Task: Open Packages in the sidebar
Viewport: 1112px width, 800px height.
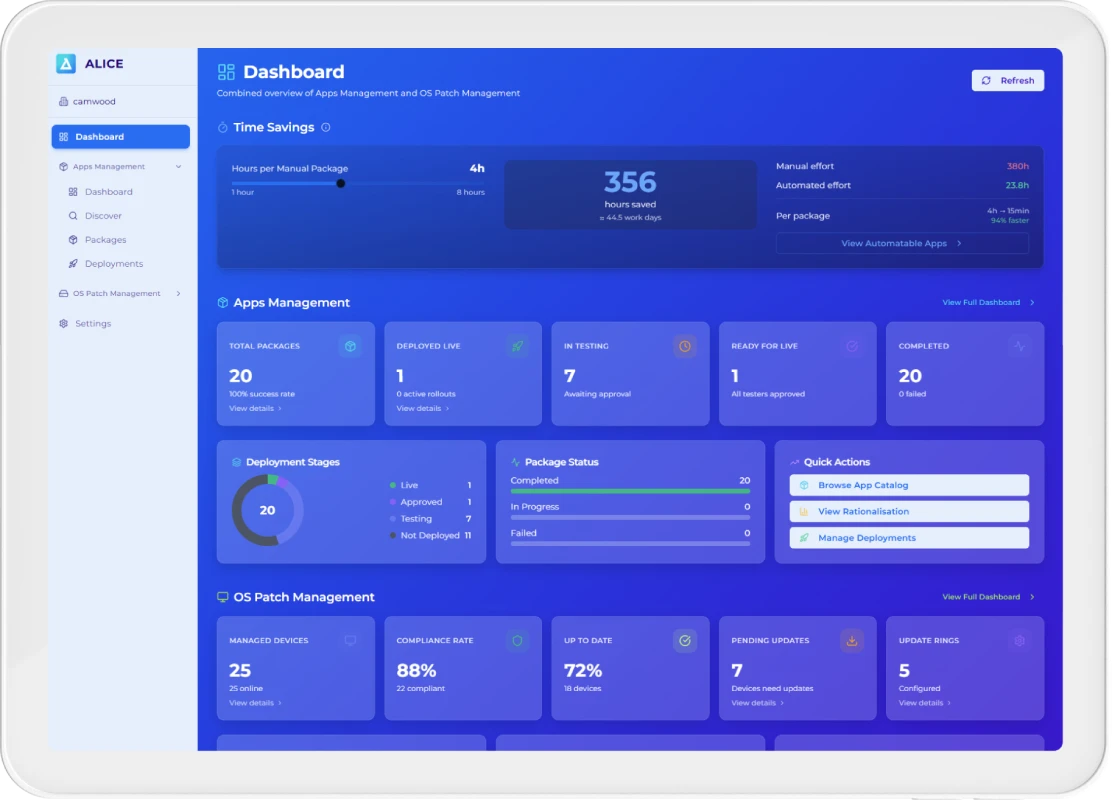Action: (x=105, y=240)
